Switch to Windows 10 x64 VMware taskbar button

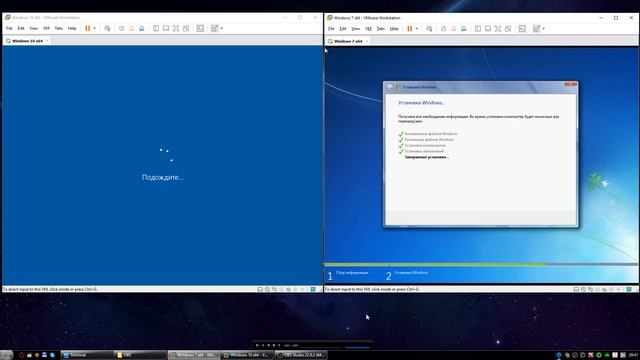[x=247, y=355]
